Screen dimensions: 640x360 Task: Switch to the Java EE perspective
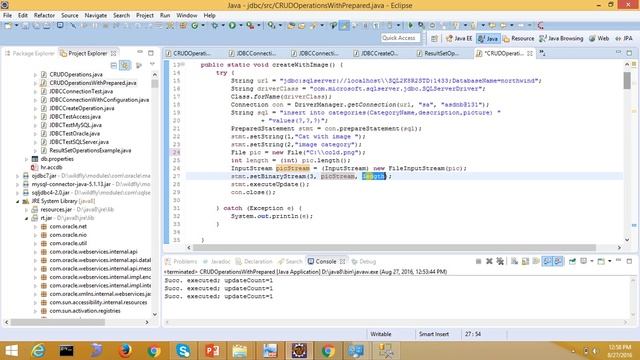click(x=459, y=38)
